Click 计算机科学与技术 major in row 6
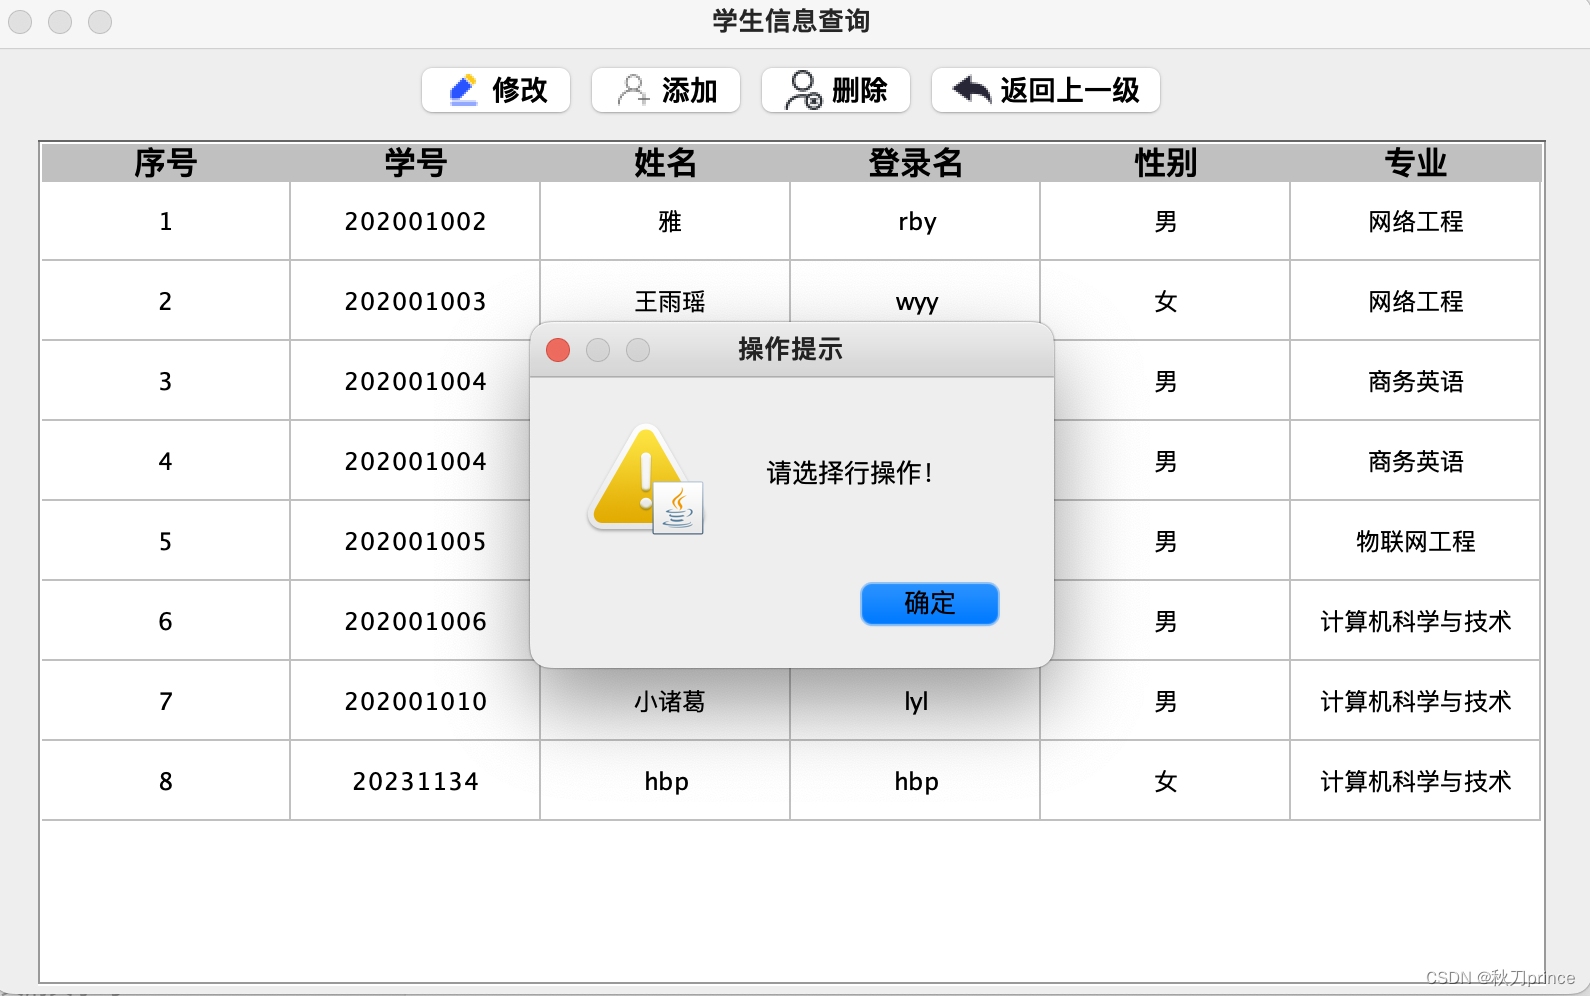Viewport: 1590px width, 996px height. click(1415, 621)
